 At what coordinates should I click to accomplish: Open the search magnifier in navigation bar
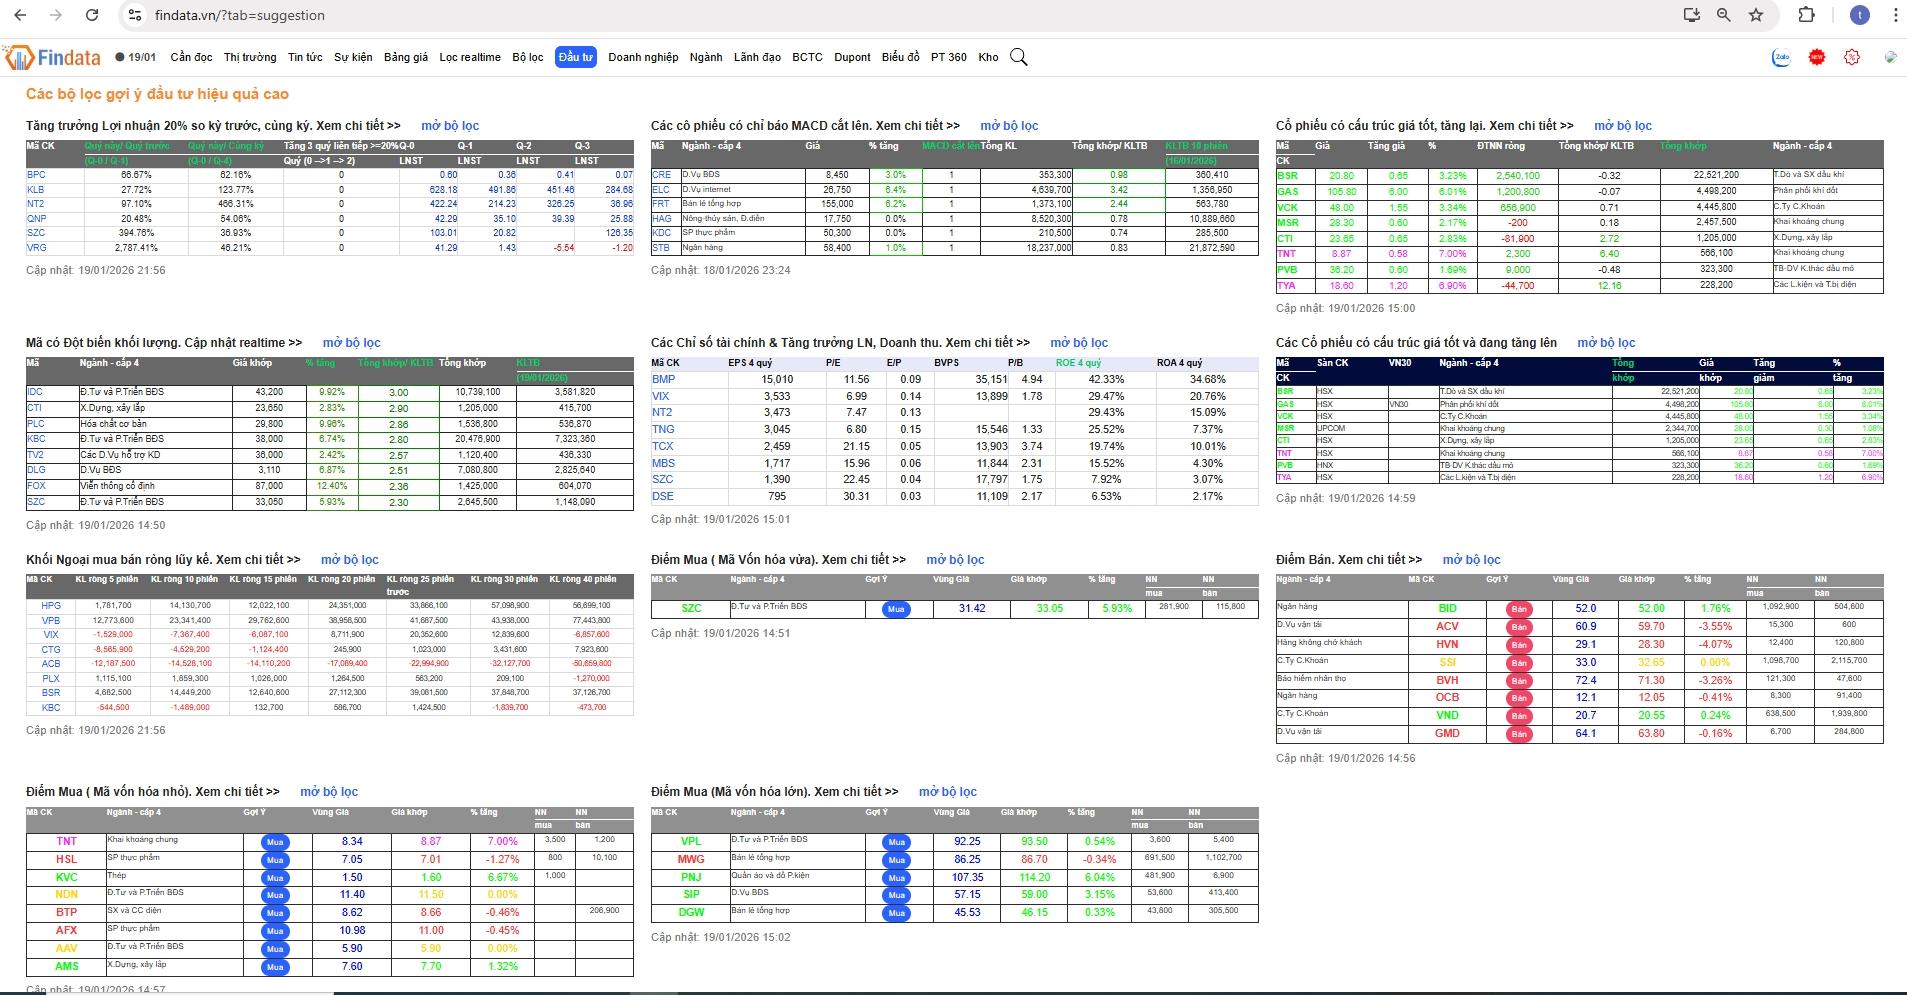coord(1018,57)
